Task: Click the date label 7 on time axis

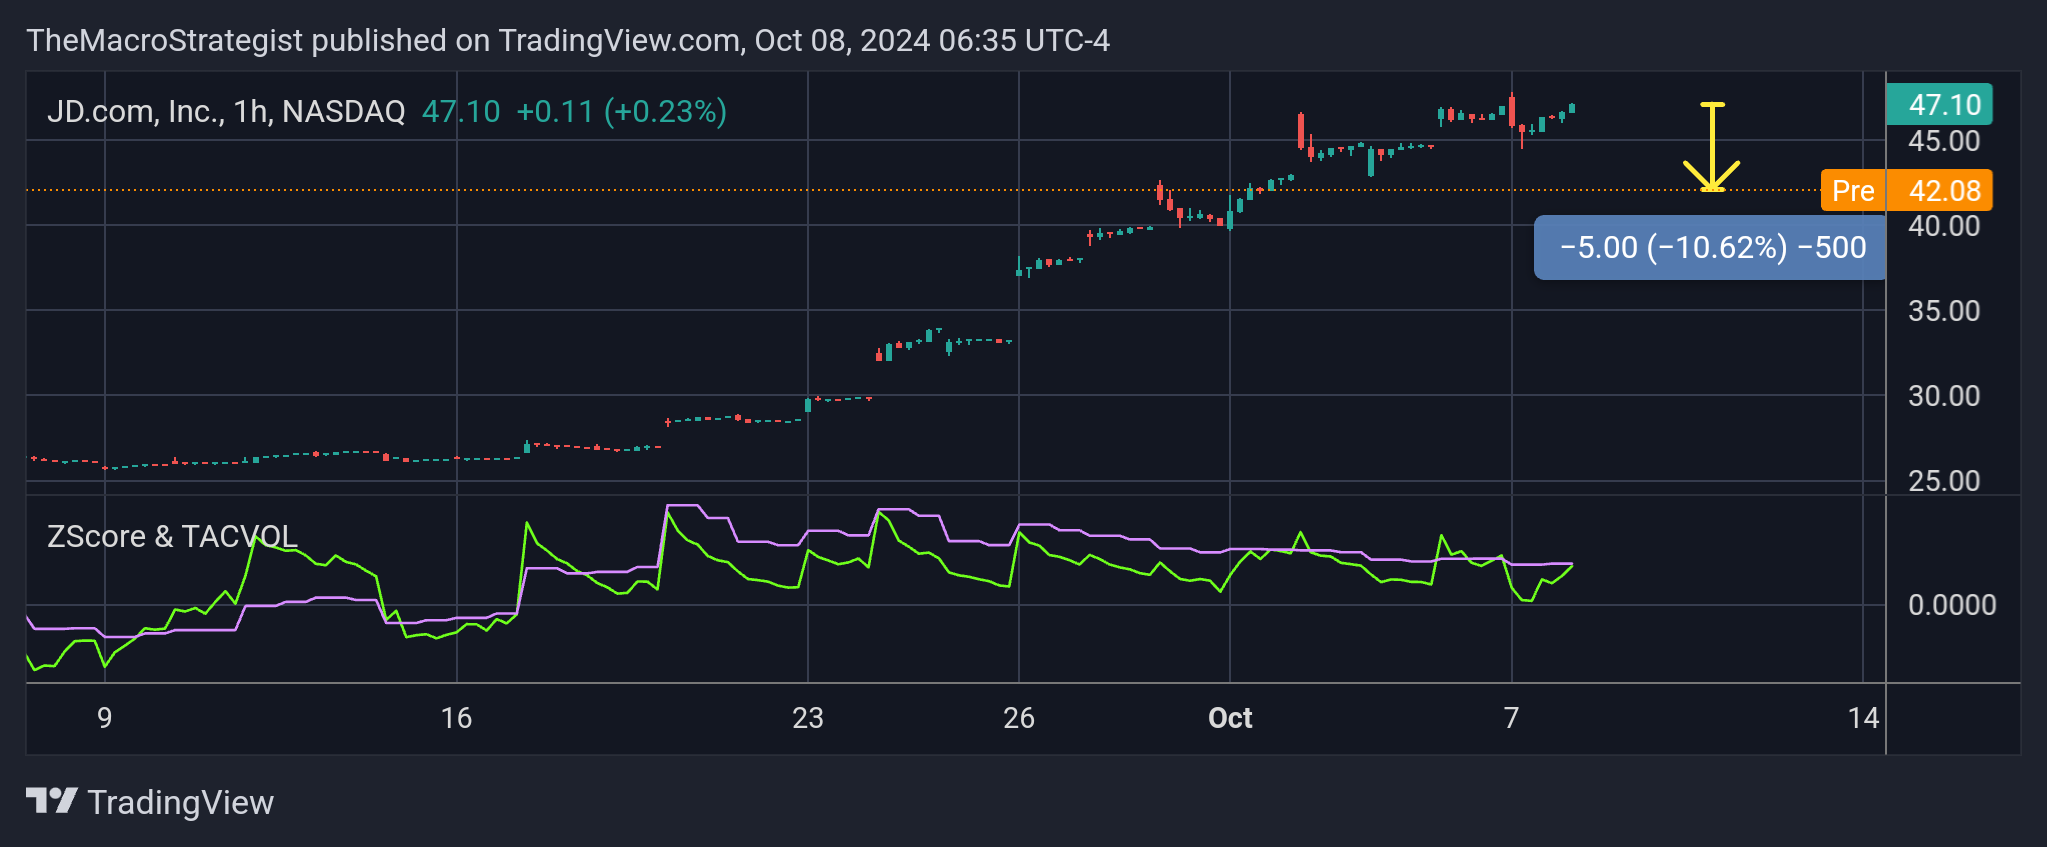Action: click(x=1512, y=718)
